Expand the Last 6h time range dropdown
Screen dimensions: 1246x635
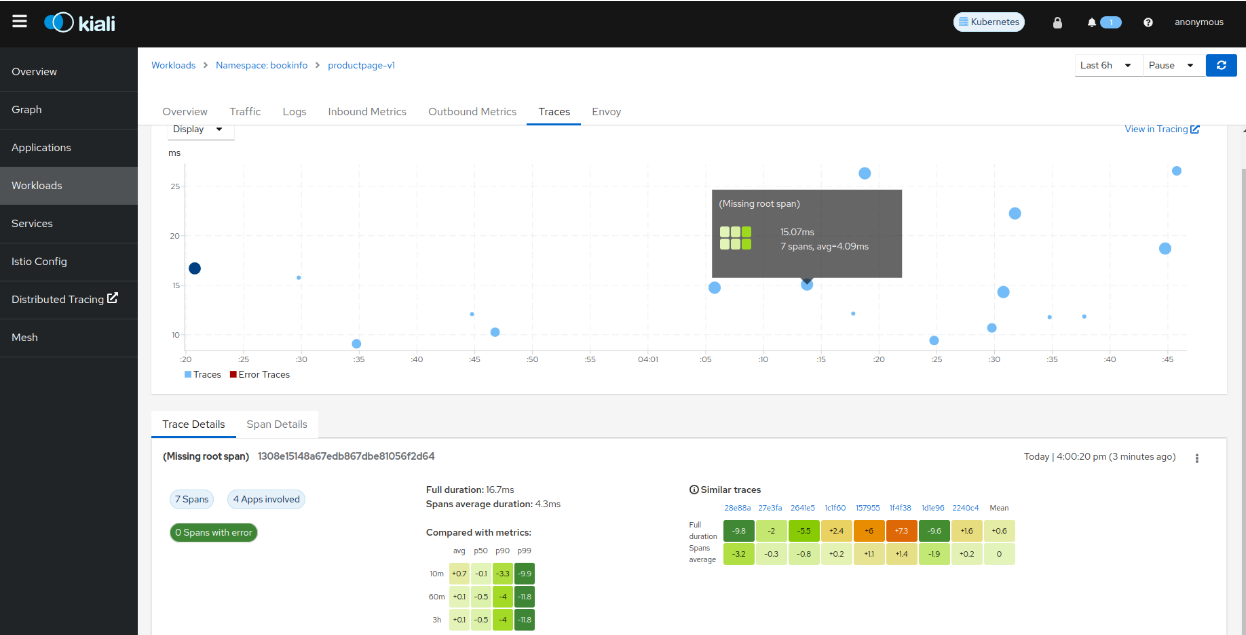click(x=1107, y=65)
